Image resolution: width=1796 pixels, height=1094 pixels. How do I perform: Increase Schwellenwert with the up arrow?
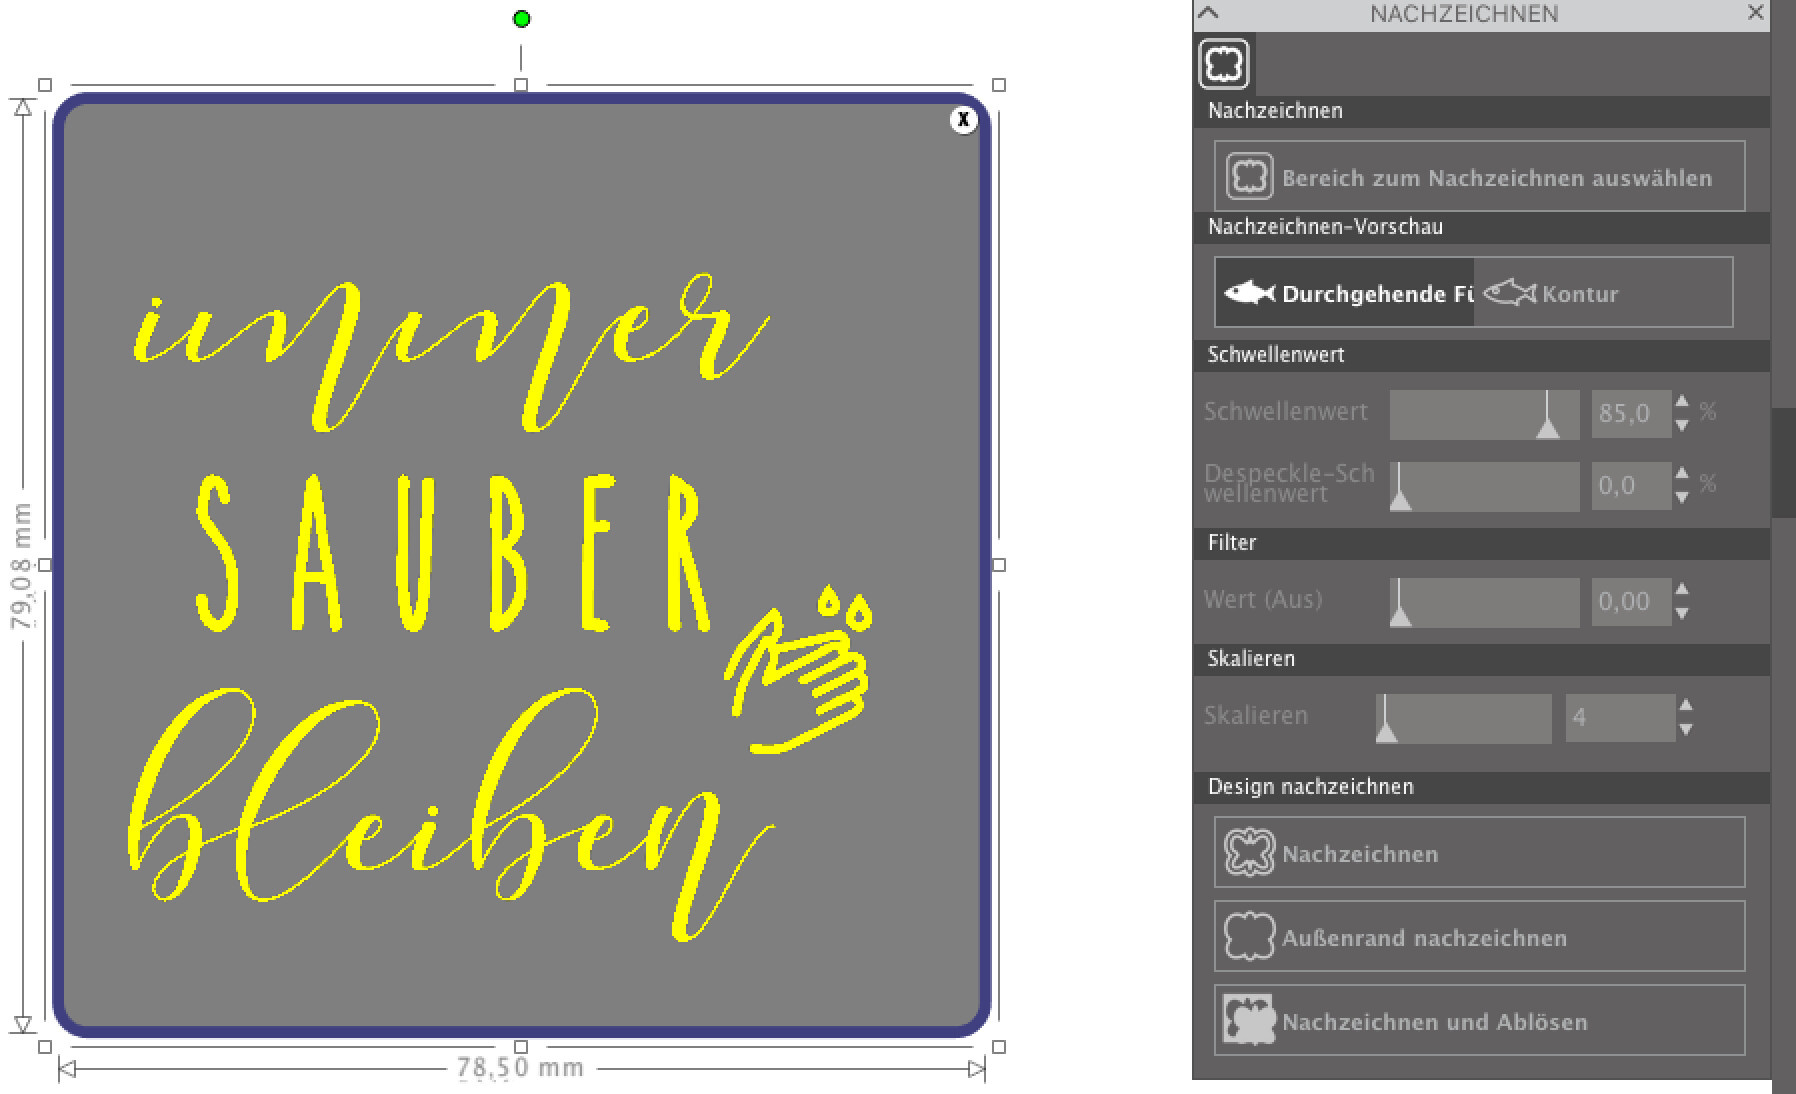[1682, 402]
